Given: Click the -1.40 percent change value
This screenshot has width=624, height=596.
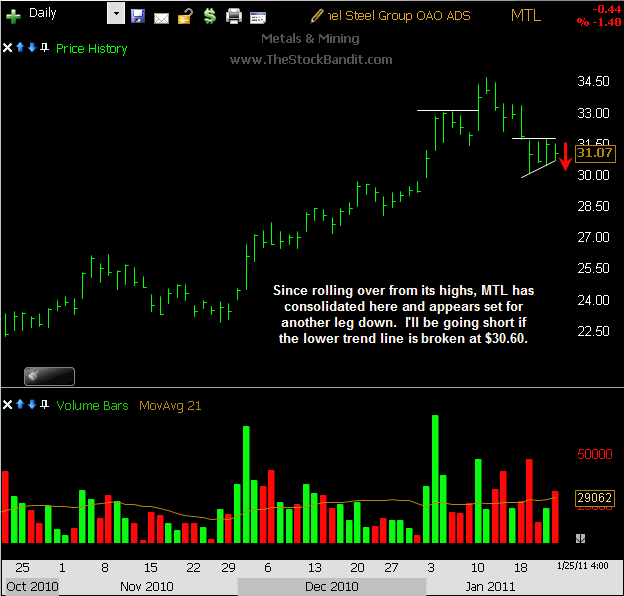Looking at the screenshot, I should pos(606,22).
